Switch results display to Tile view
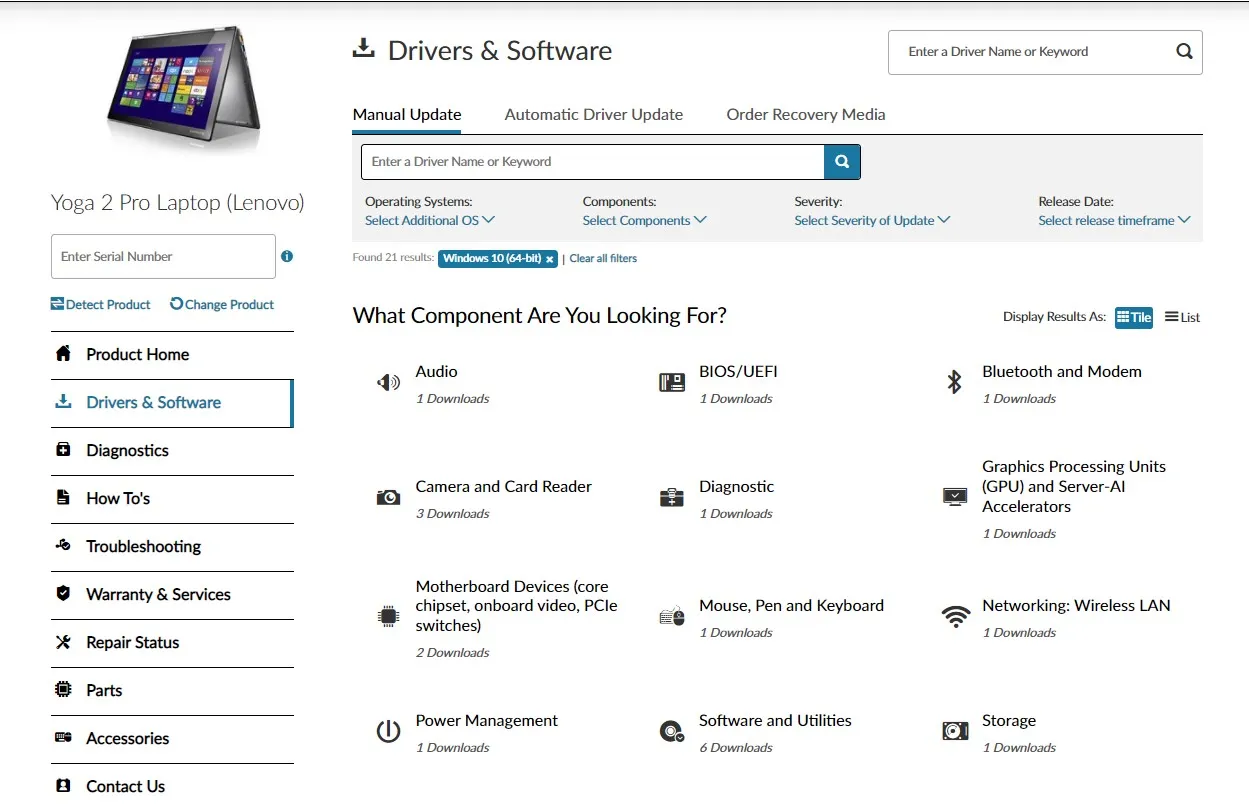The width and height of the screenshot is (1249, 811). click(1133, 317)
